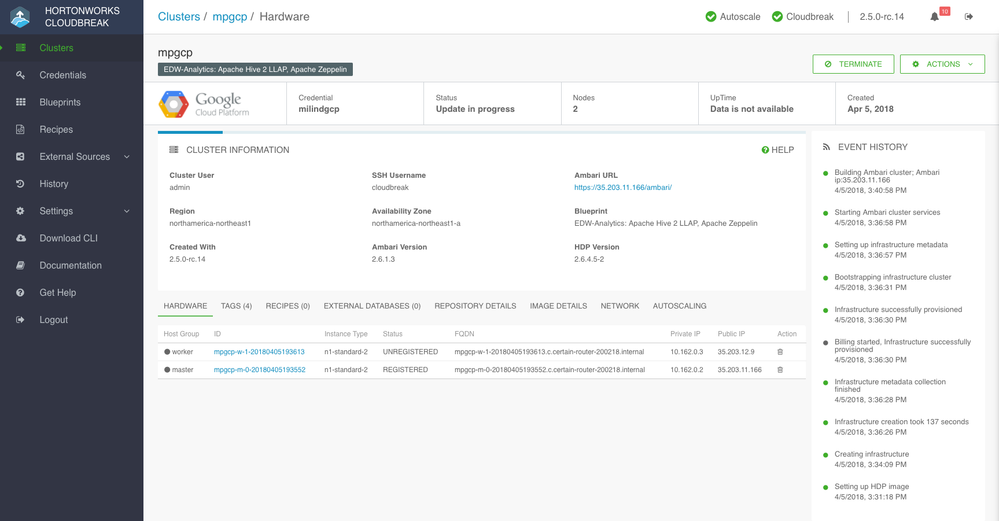The width and height of the screenshot is (999, 521).
Task: Click the Event History RSS icon
Action: pos(826,147)
